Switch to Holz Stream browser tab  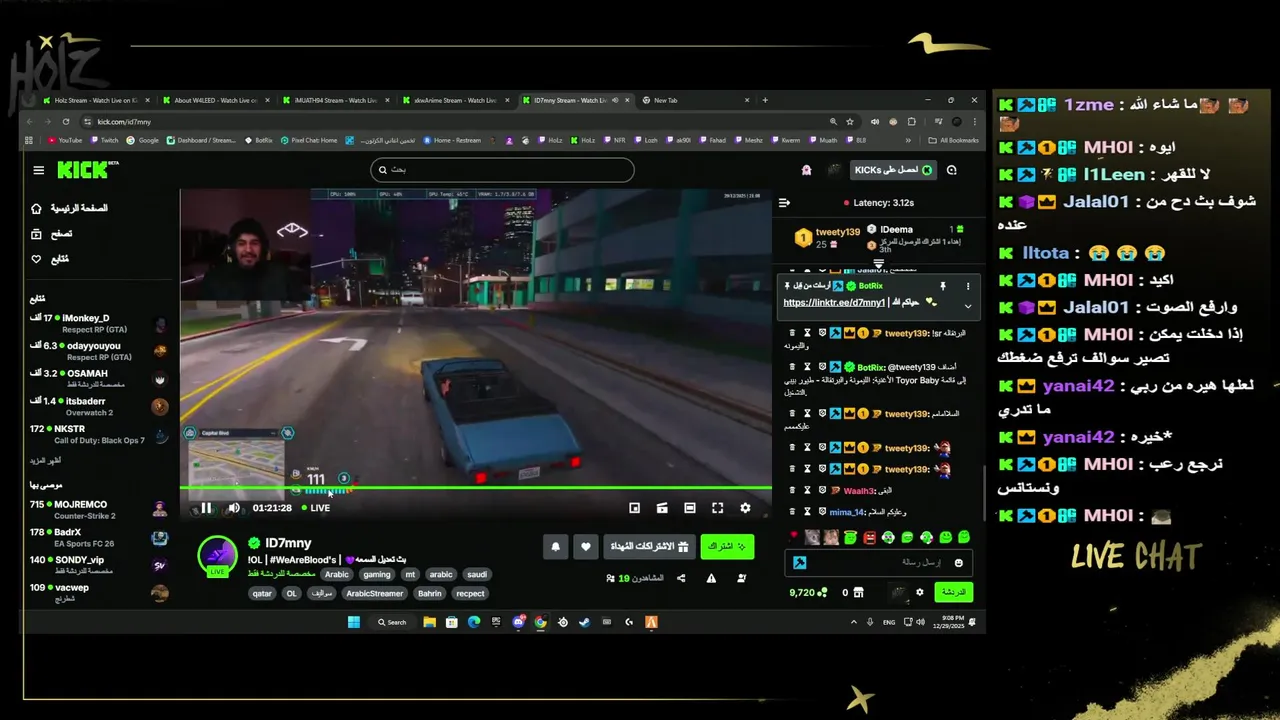96,100
